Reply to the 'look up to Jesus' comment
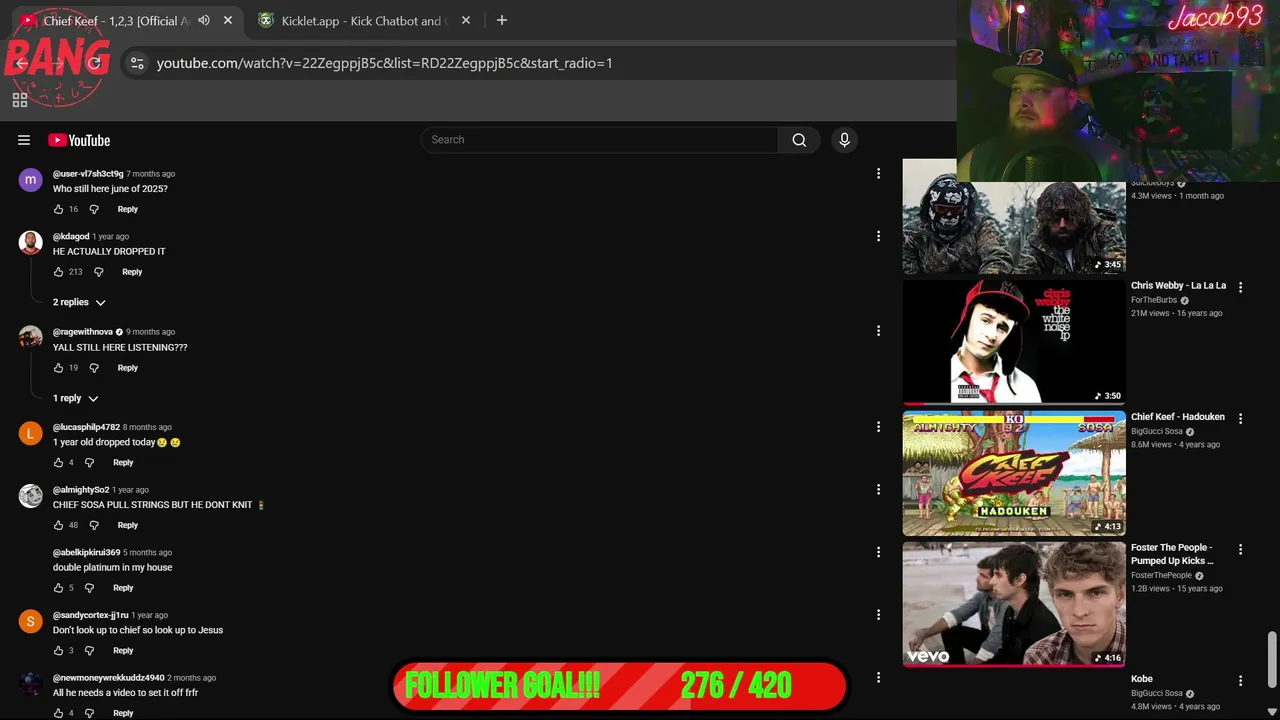This screenshot has width=1280, height=720. coord(123,651)
